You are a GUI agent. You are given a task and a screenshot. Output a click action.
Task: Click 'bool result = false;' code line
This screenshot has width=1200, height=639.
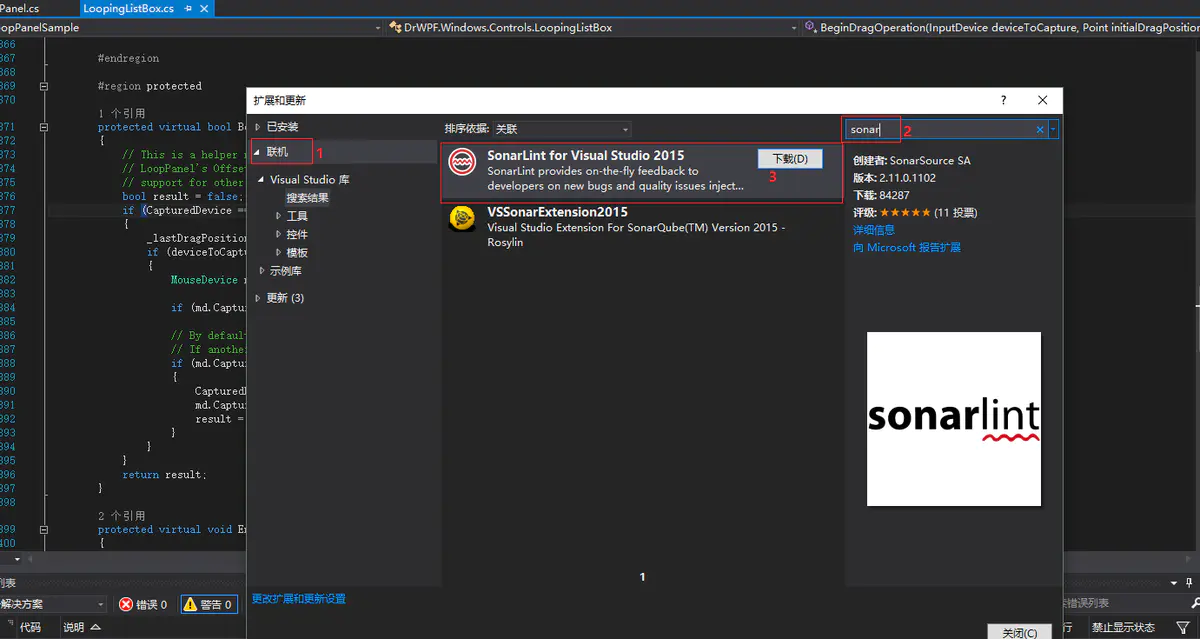pos(183,197)
